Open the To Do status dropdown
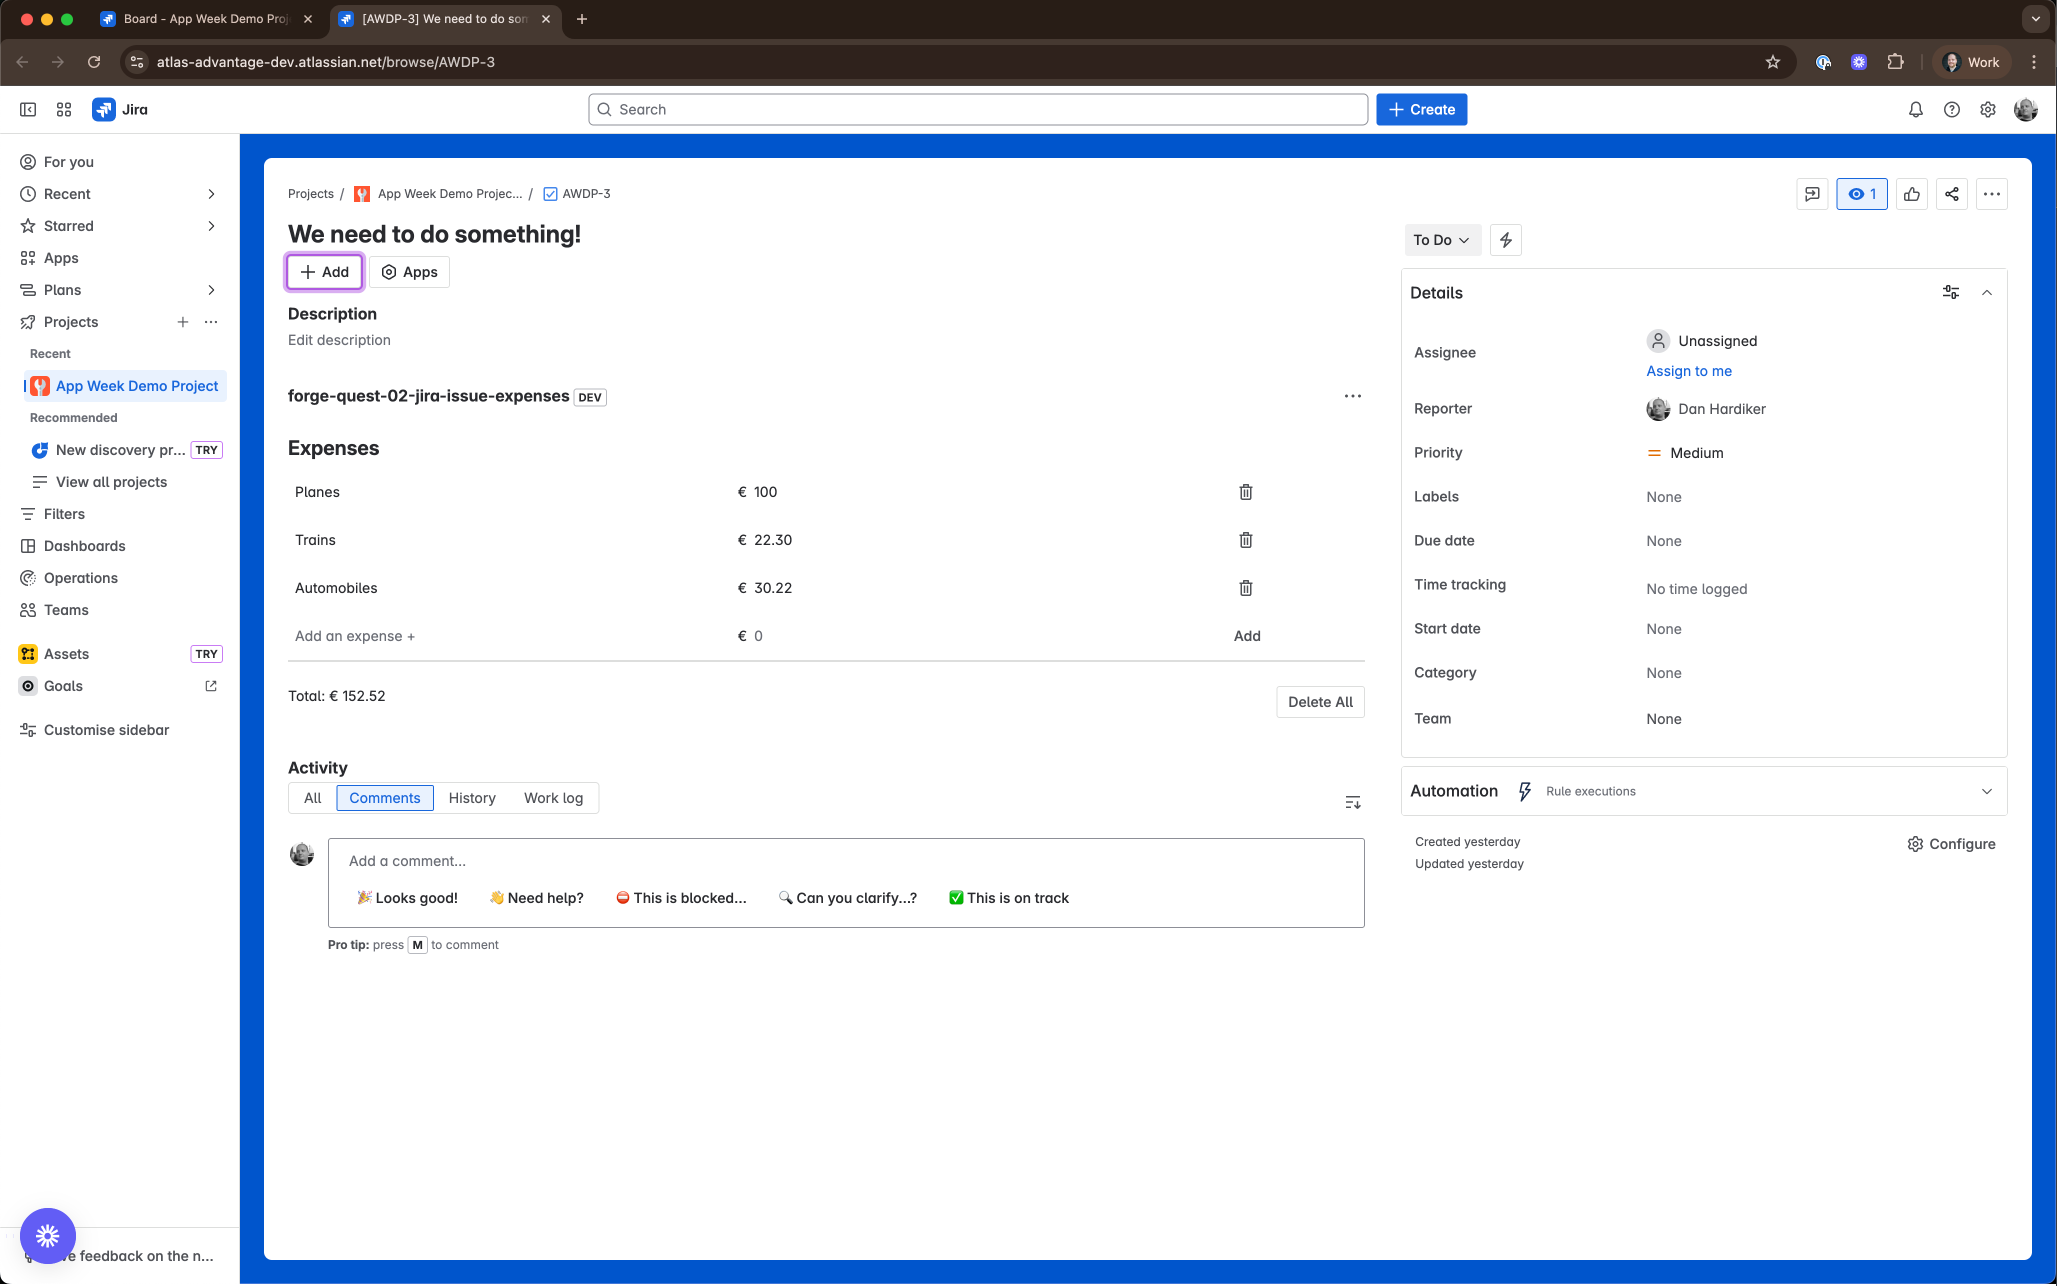Viewport: 2057px width, 1286px height. click(1441, 240)
